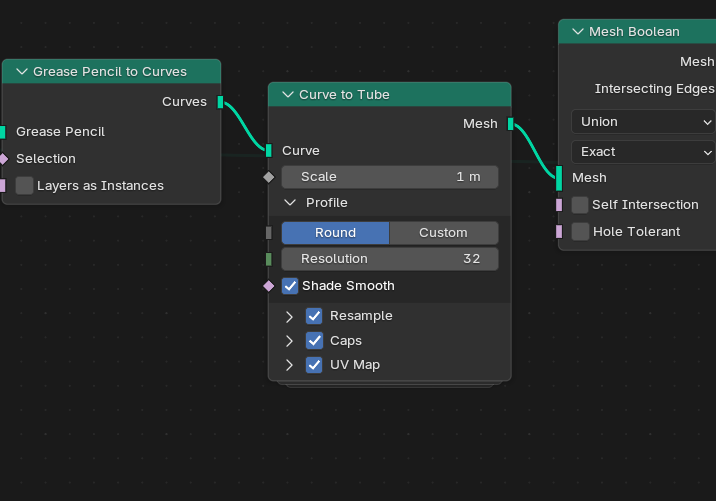Expand the Caps panel
The image size is (716, 501).
tap(289, 341)
